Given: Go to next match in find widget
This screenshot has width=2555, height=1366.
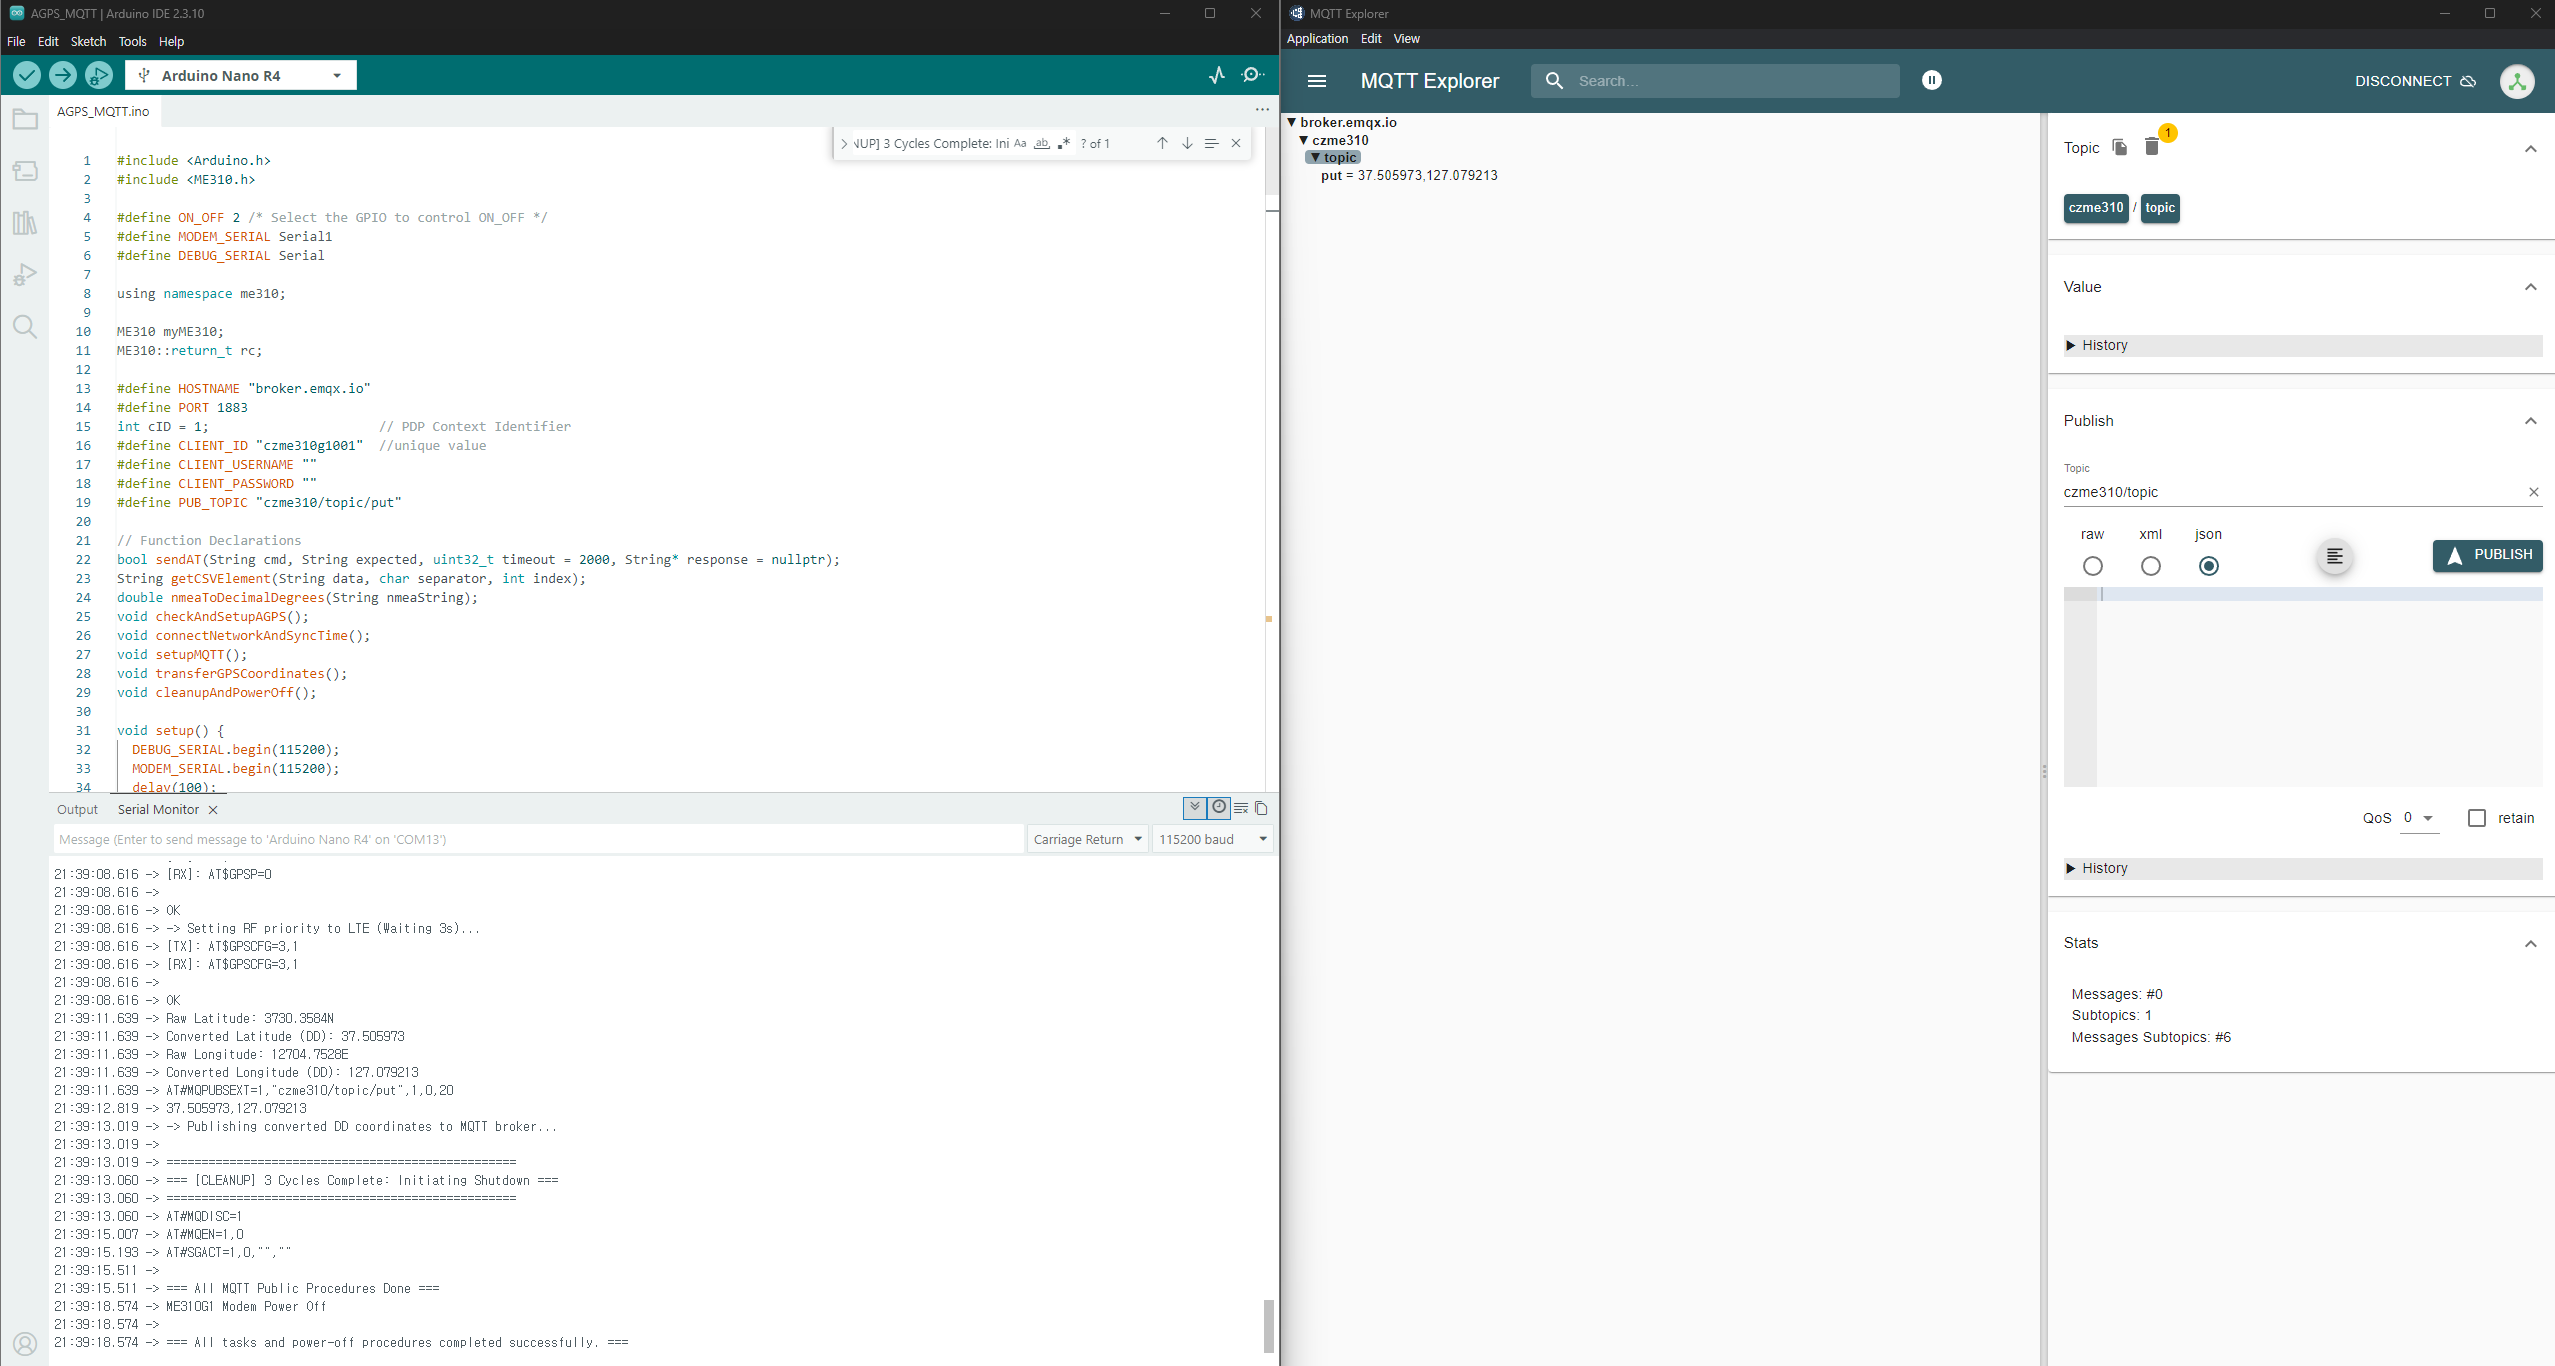Looking at the screenshot, I should coord(1187,143).
